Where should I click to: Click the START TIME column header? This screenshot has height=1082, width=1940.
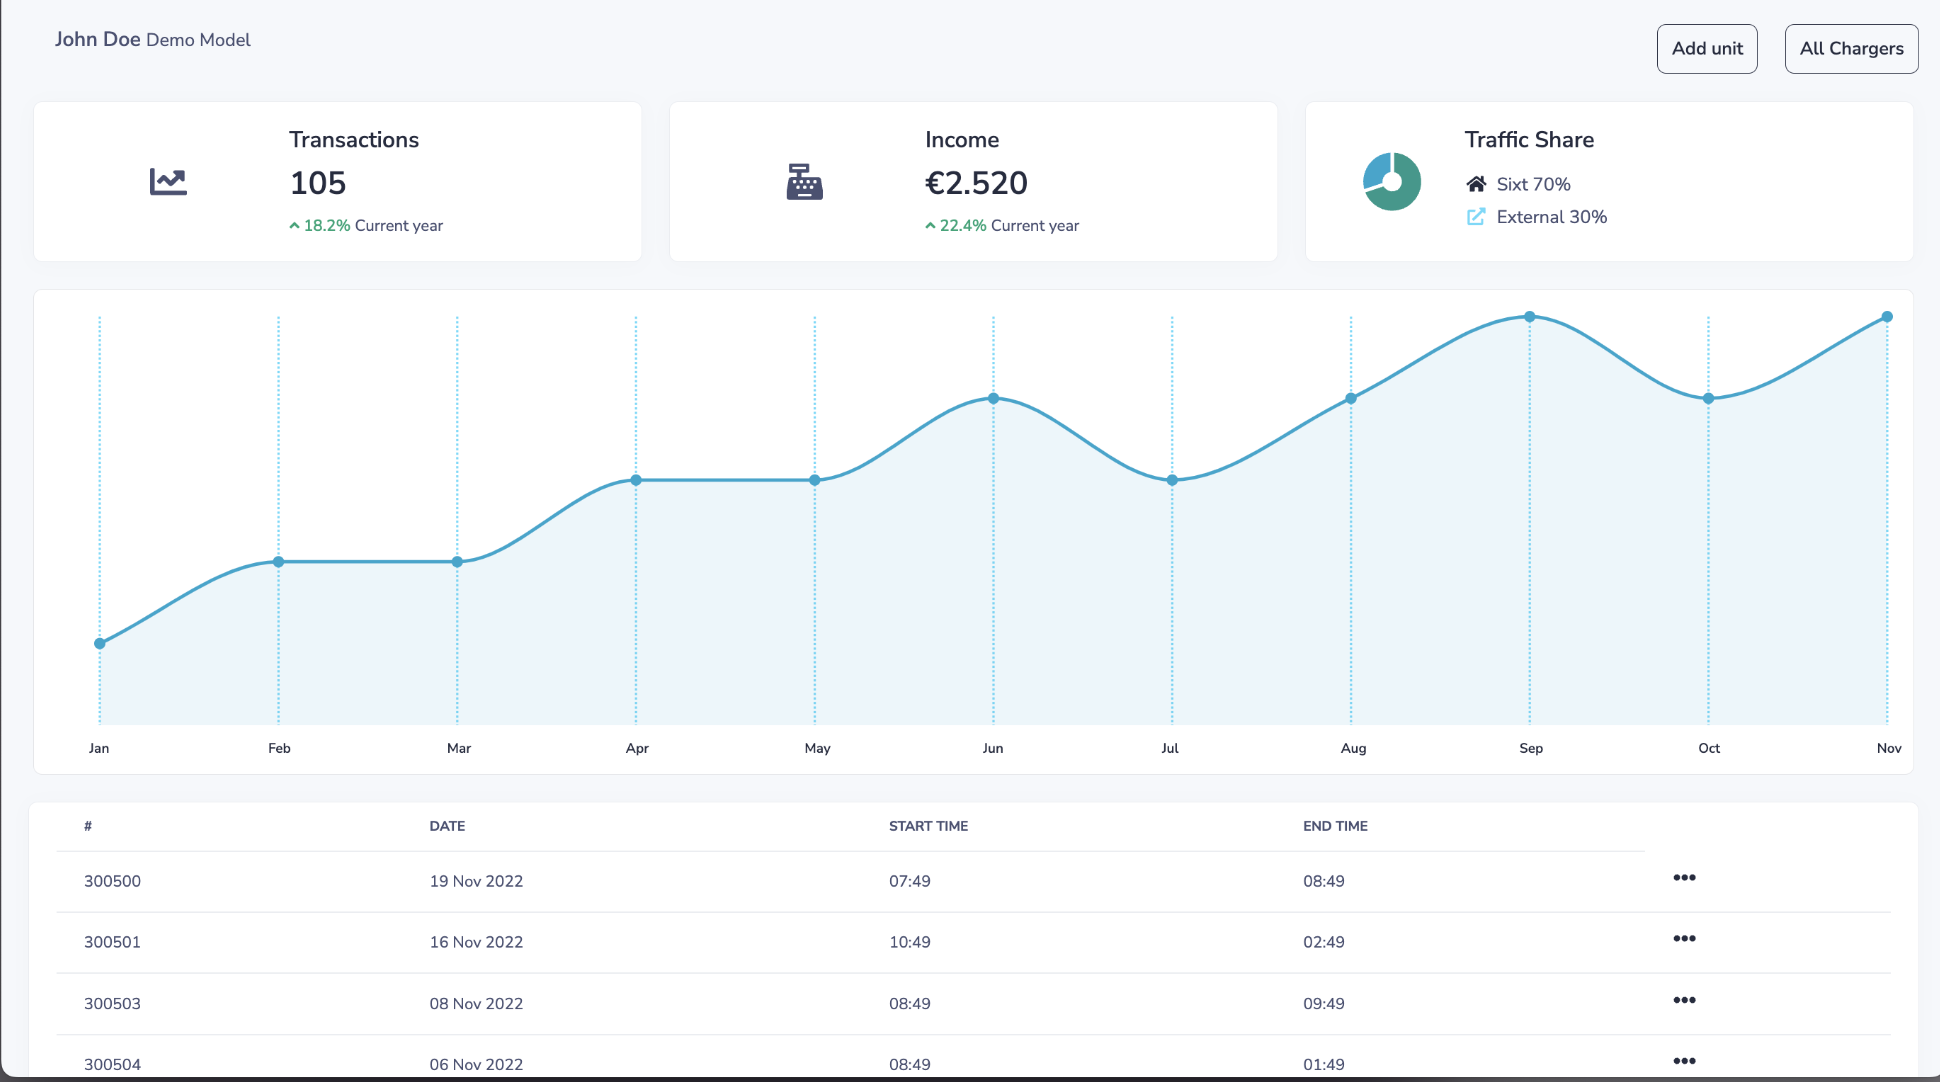[x=928, y=826]
